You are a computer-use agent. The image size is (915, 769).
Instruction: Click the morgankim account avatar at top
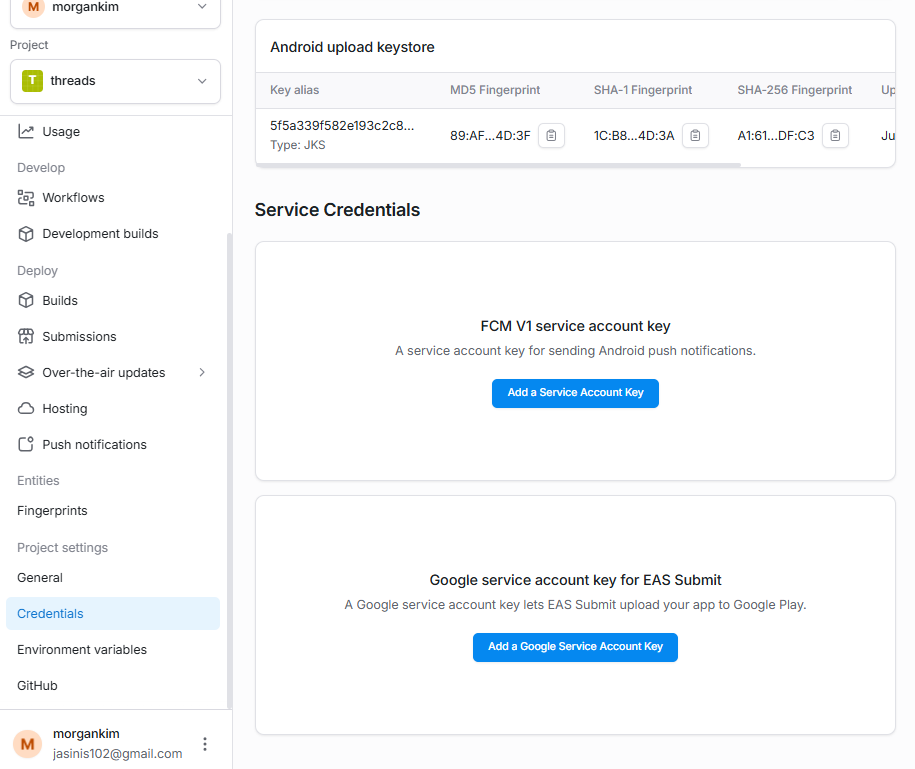(x=33, y=7)
